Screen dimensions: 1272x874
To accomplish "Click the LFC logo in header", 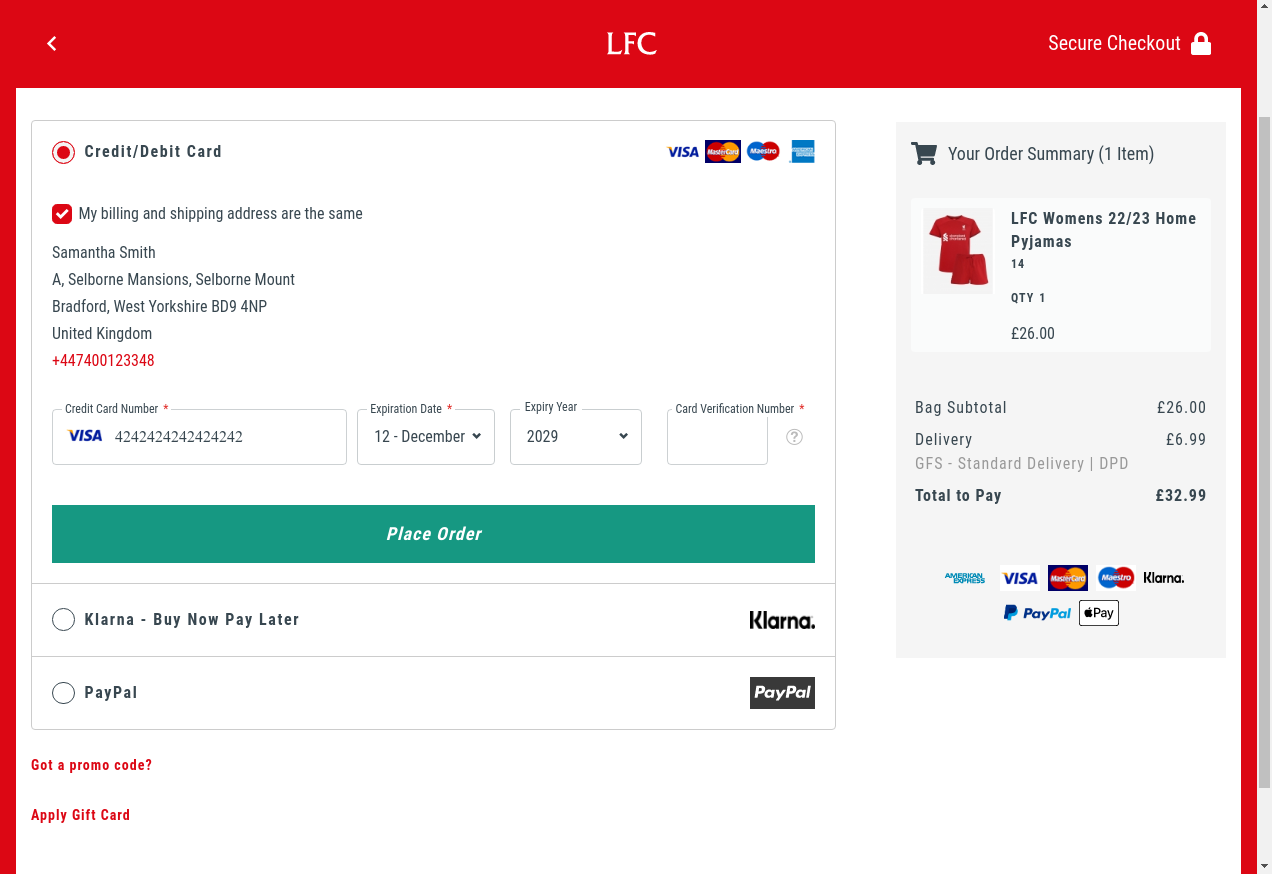I will pyautogui.click(x=631, y=44).
